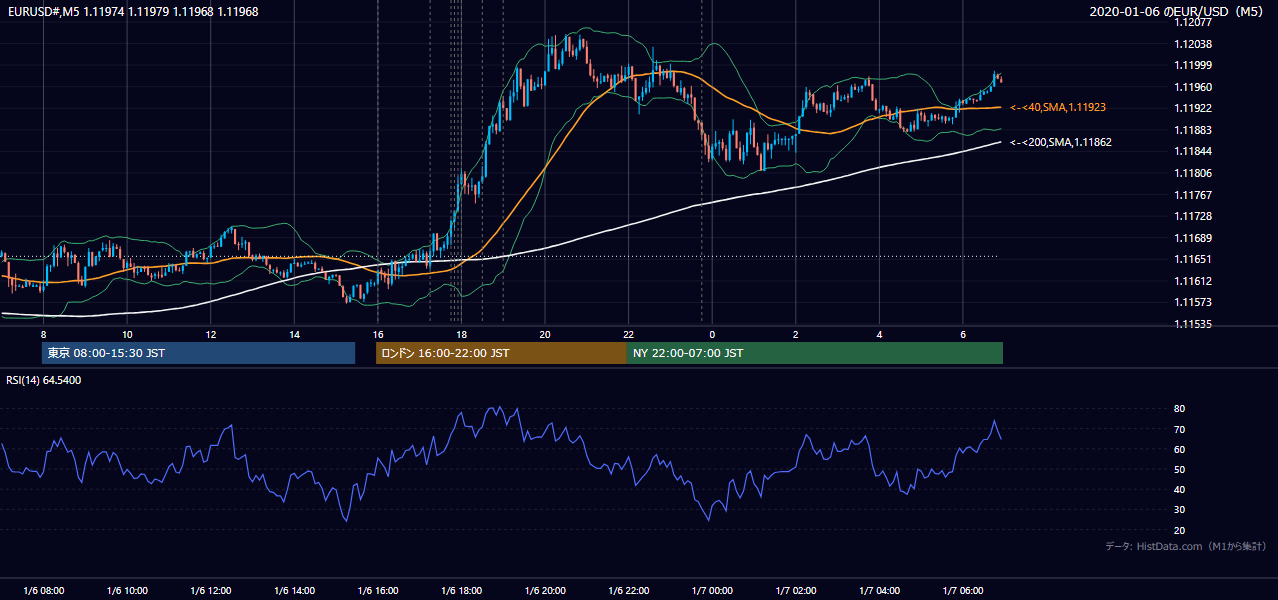This screenshot has width=1278, height=600.
Task: Click the 1/6 16:00 date label
Action: (x=377, y=590)
